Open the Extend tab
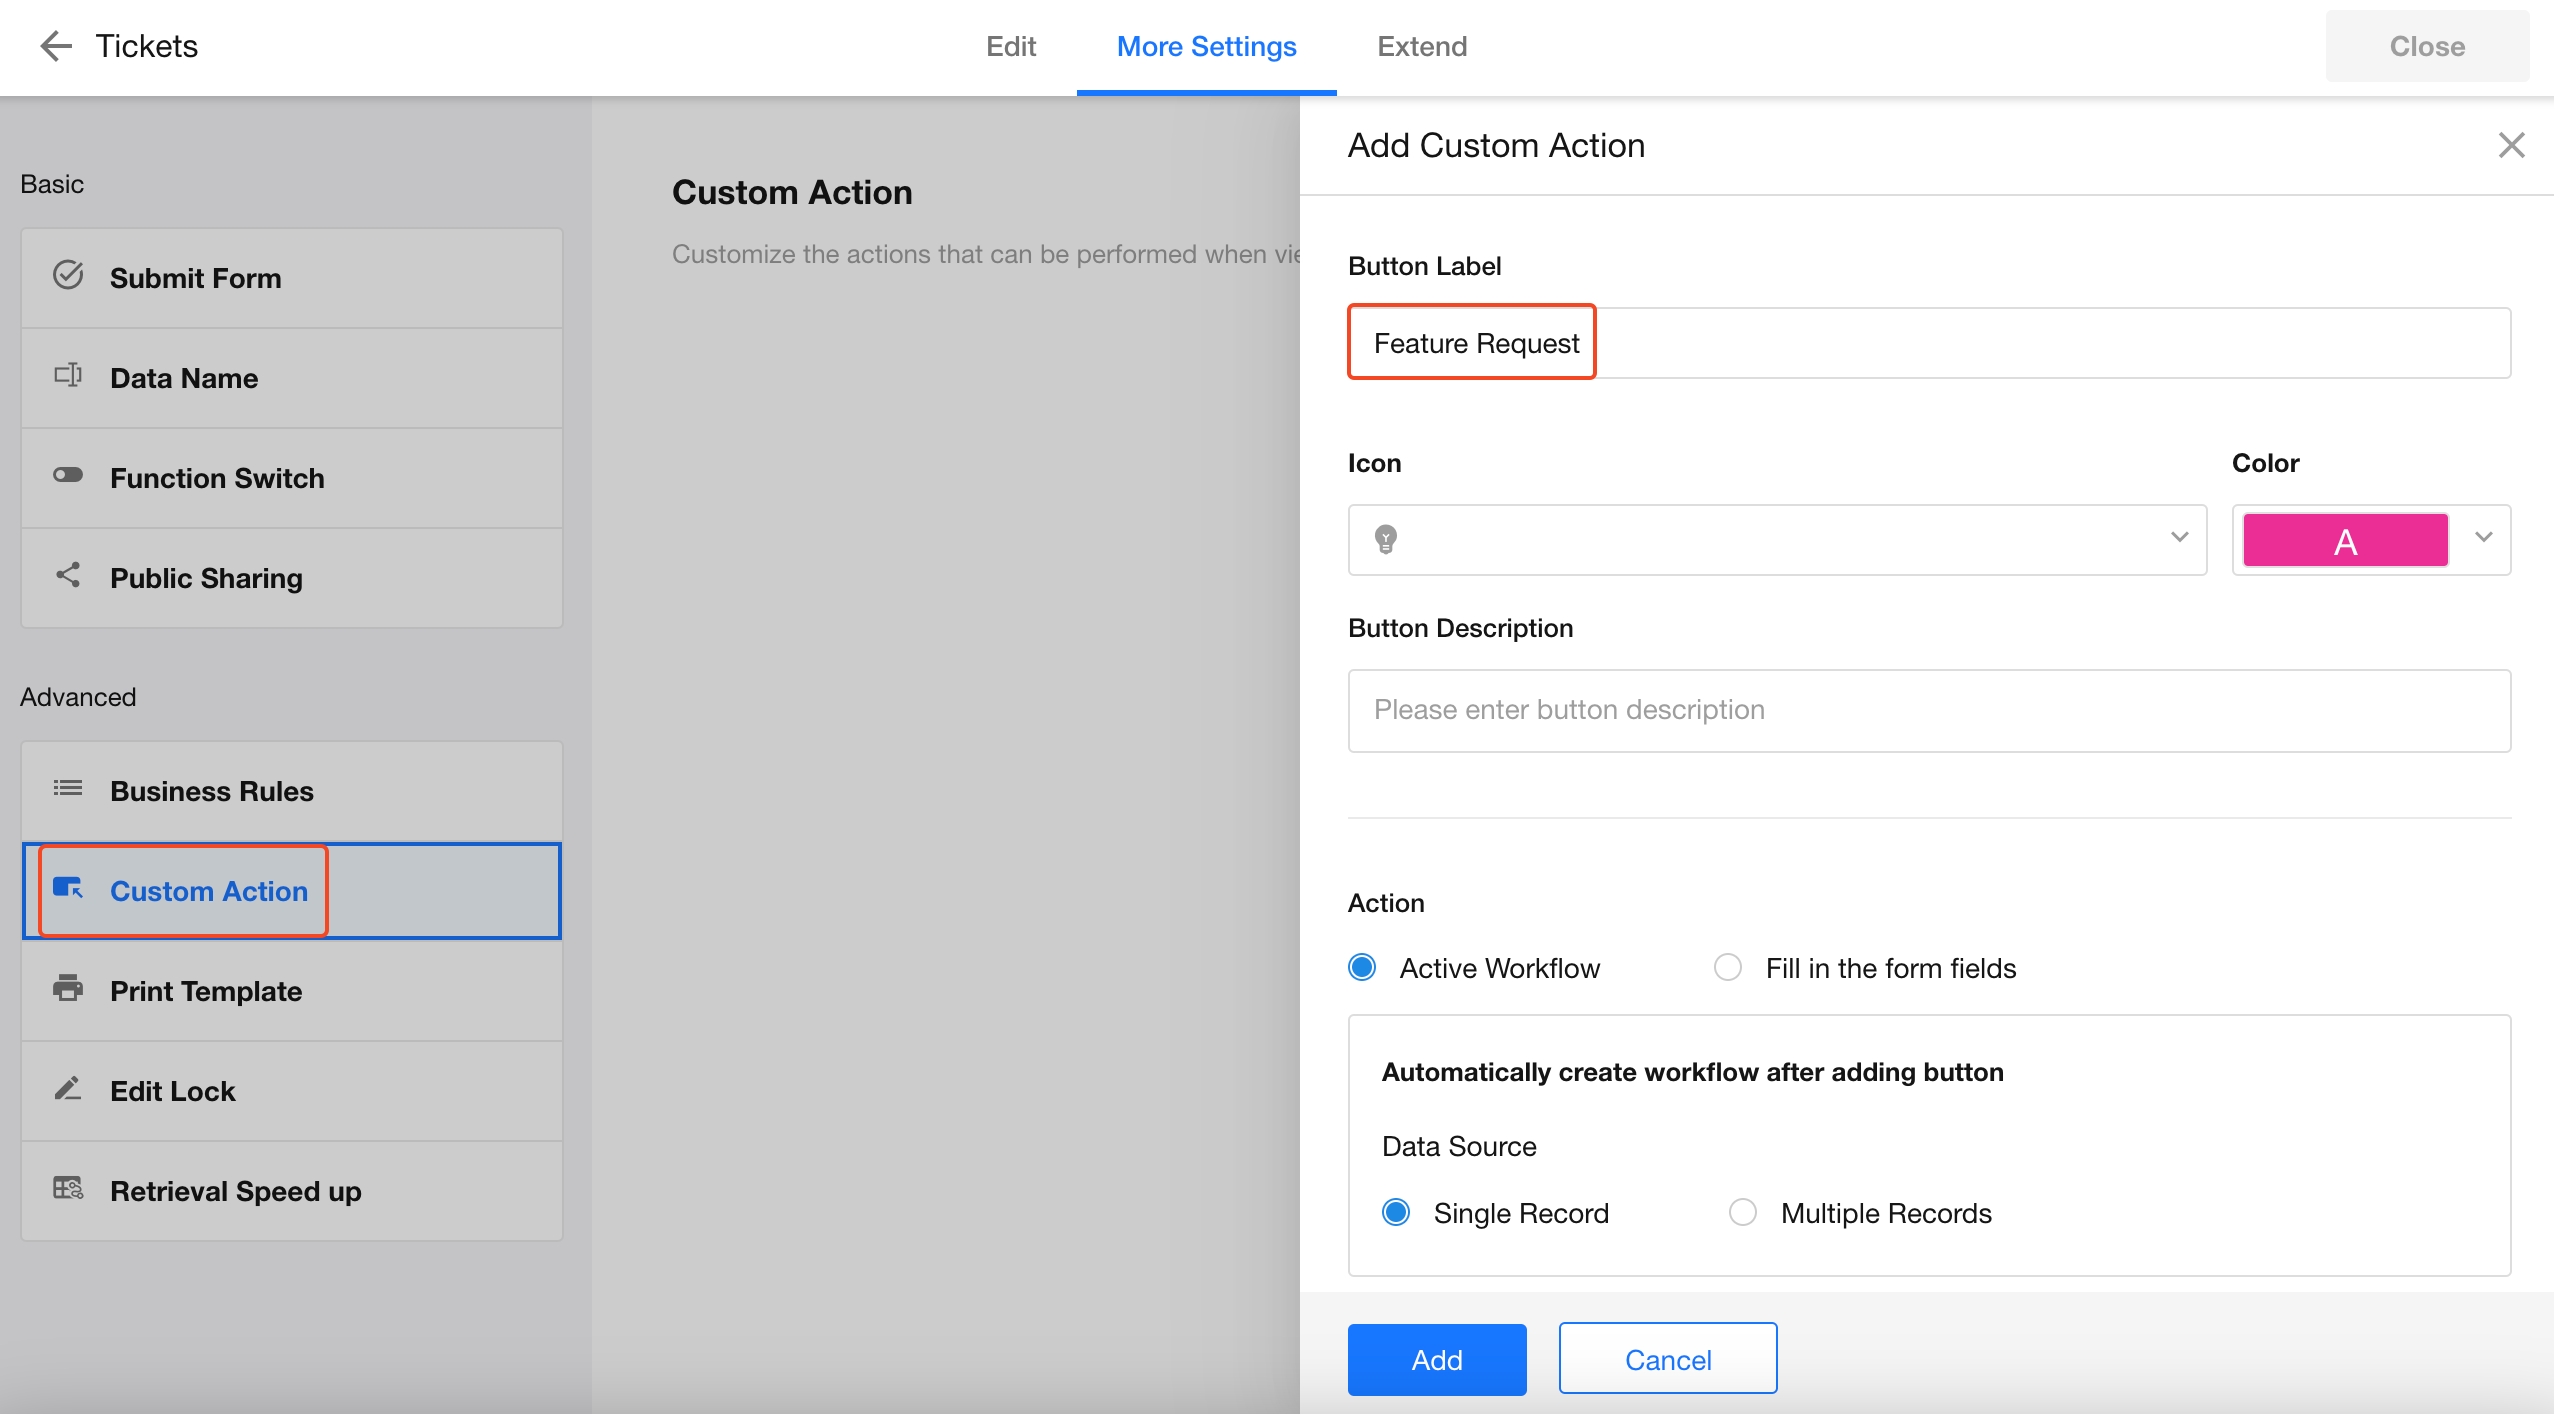This screenshot has height=1414, width=2554. pyautogui.click(x=1421, y=46)
